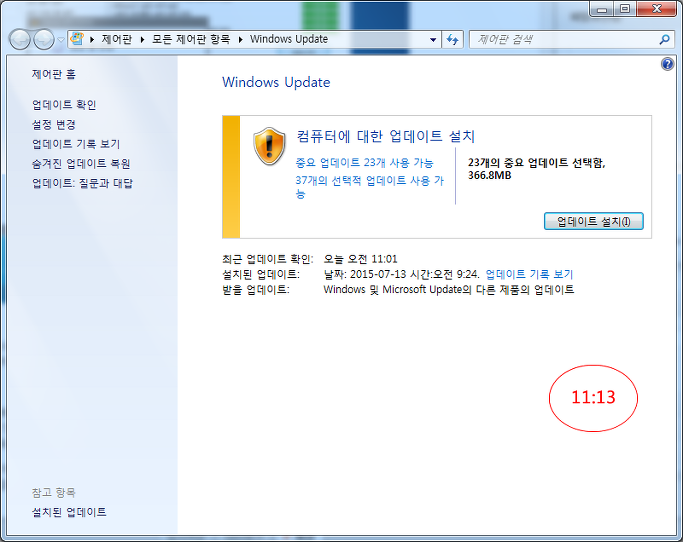Viewport: 683px width, 542px height.
Task: Open the address bar history dropdown
Action: (433, 40)
